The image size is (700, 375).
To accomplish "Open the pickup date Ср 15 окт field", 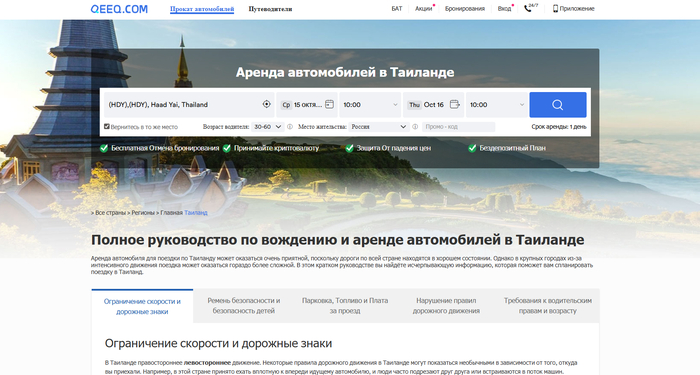I will (307, 105).
